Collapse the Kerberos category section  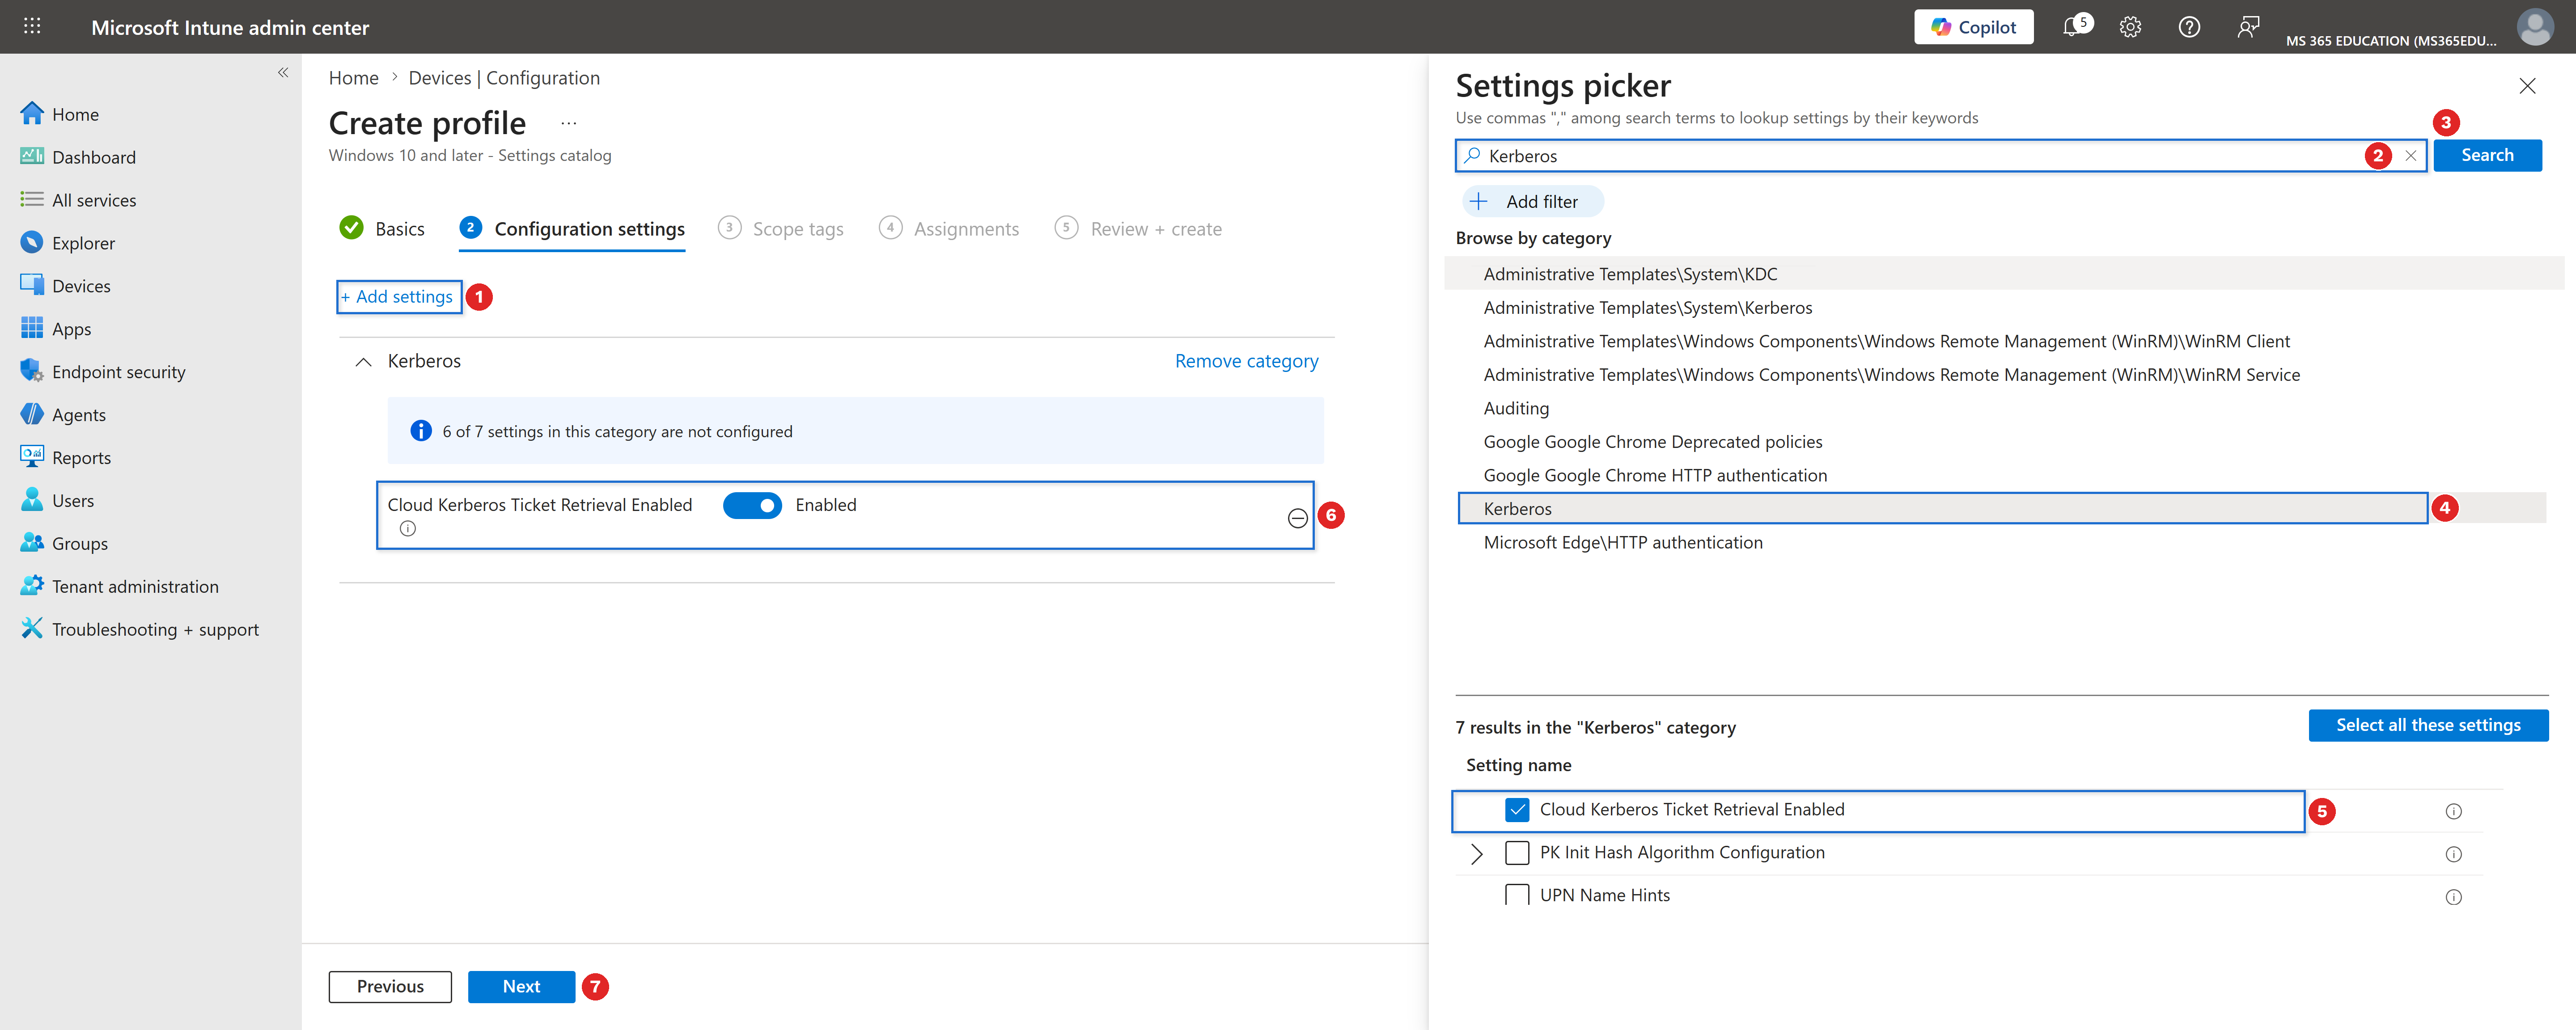363,362
